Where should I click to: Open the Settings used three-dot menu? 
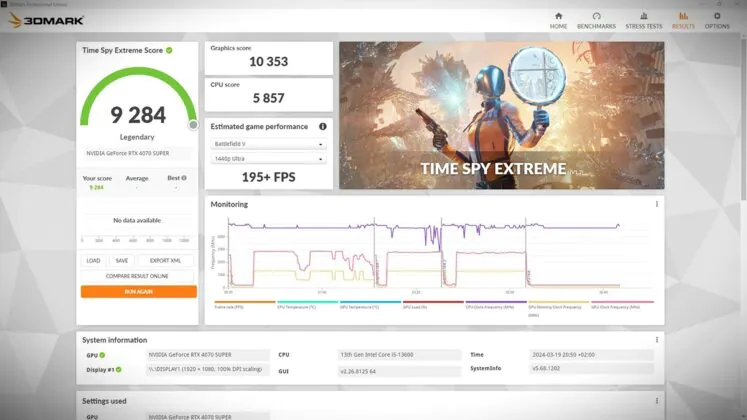[x=656, y=400]
